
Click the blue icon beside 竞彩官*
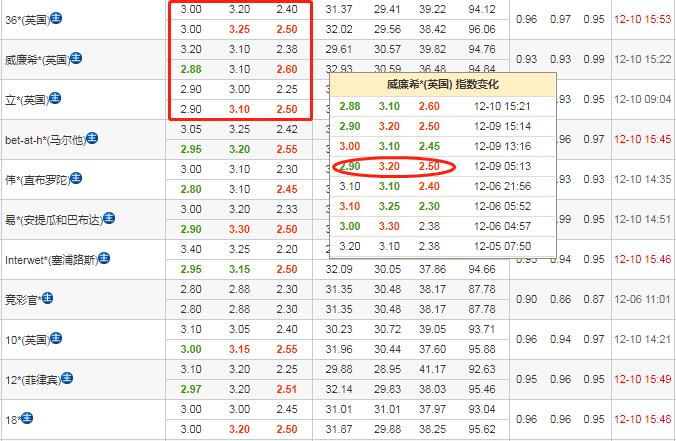[47, 297]
